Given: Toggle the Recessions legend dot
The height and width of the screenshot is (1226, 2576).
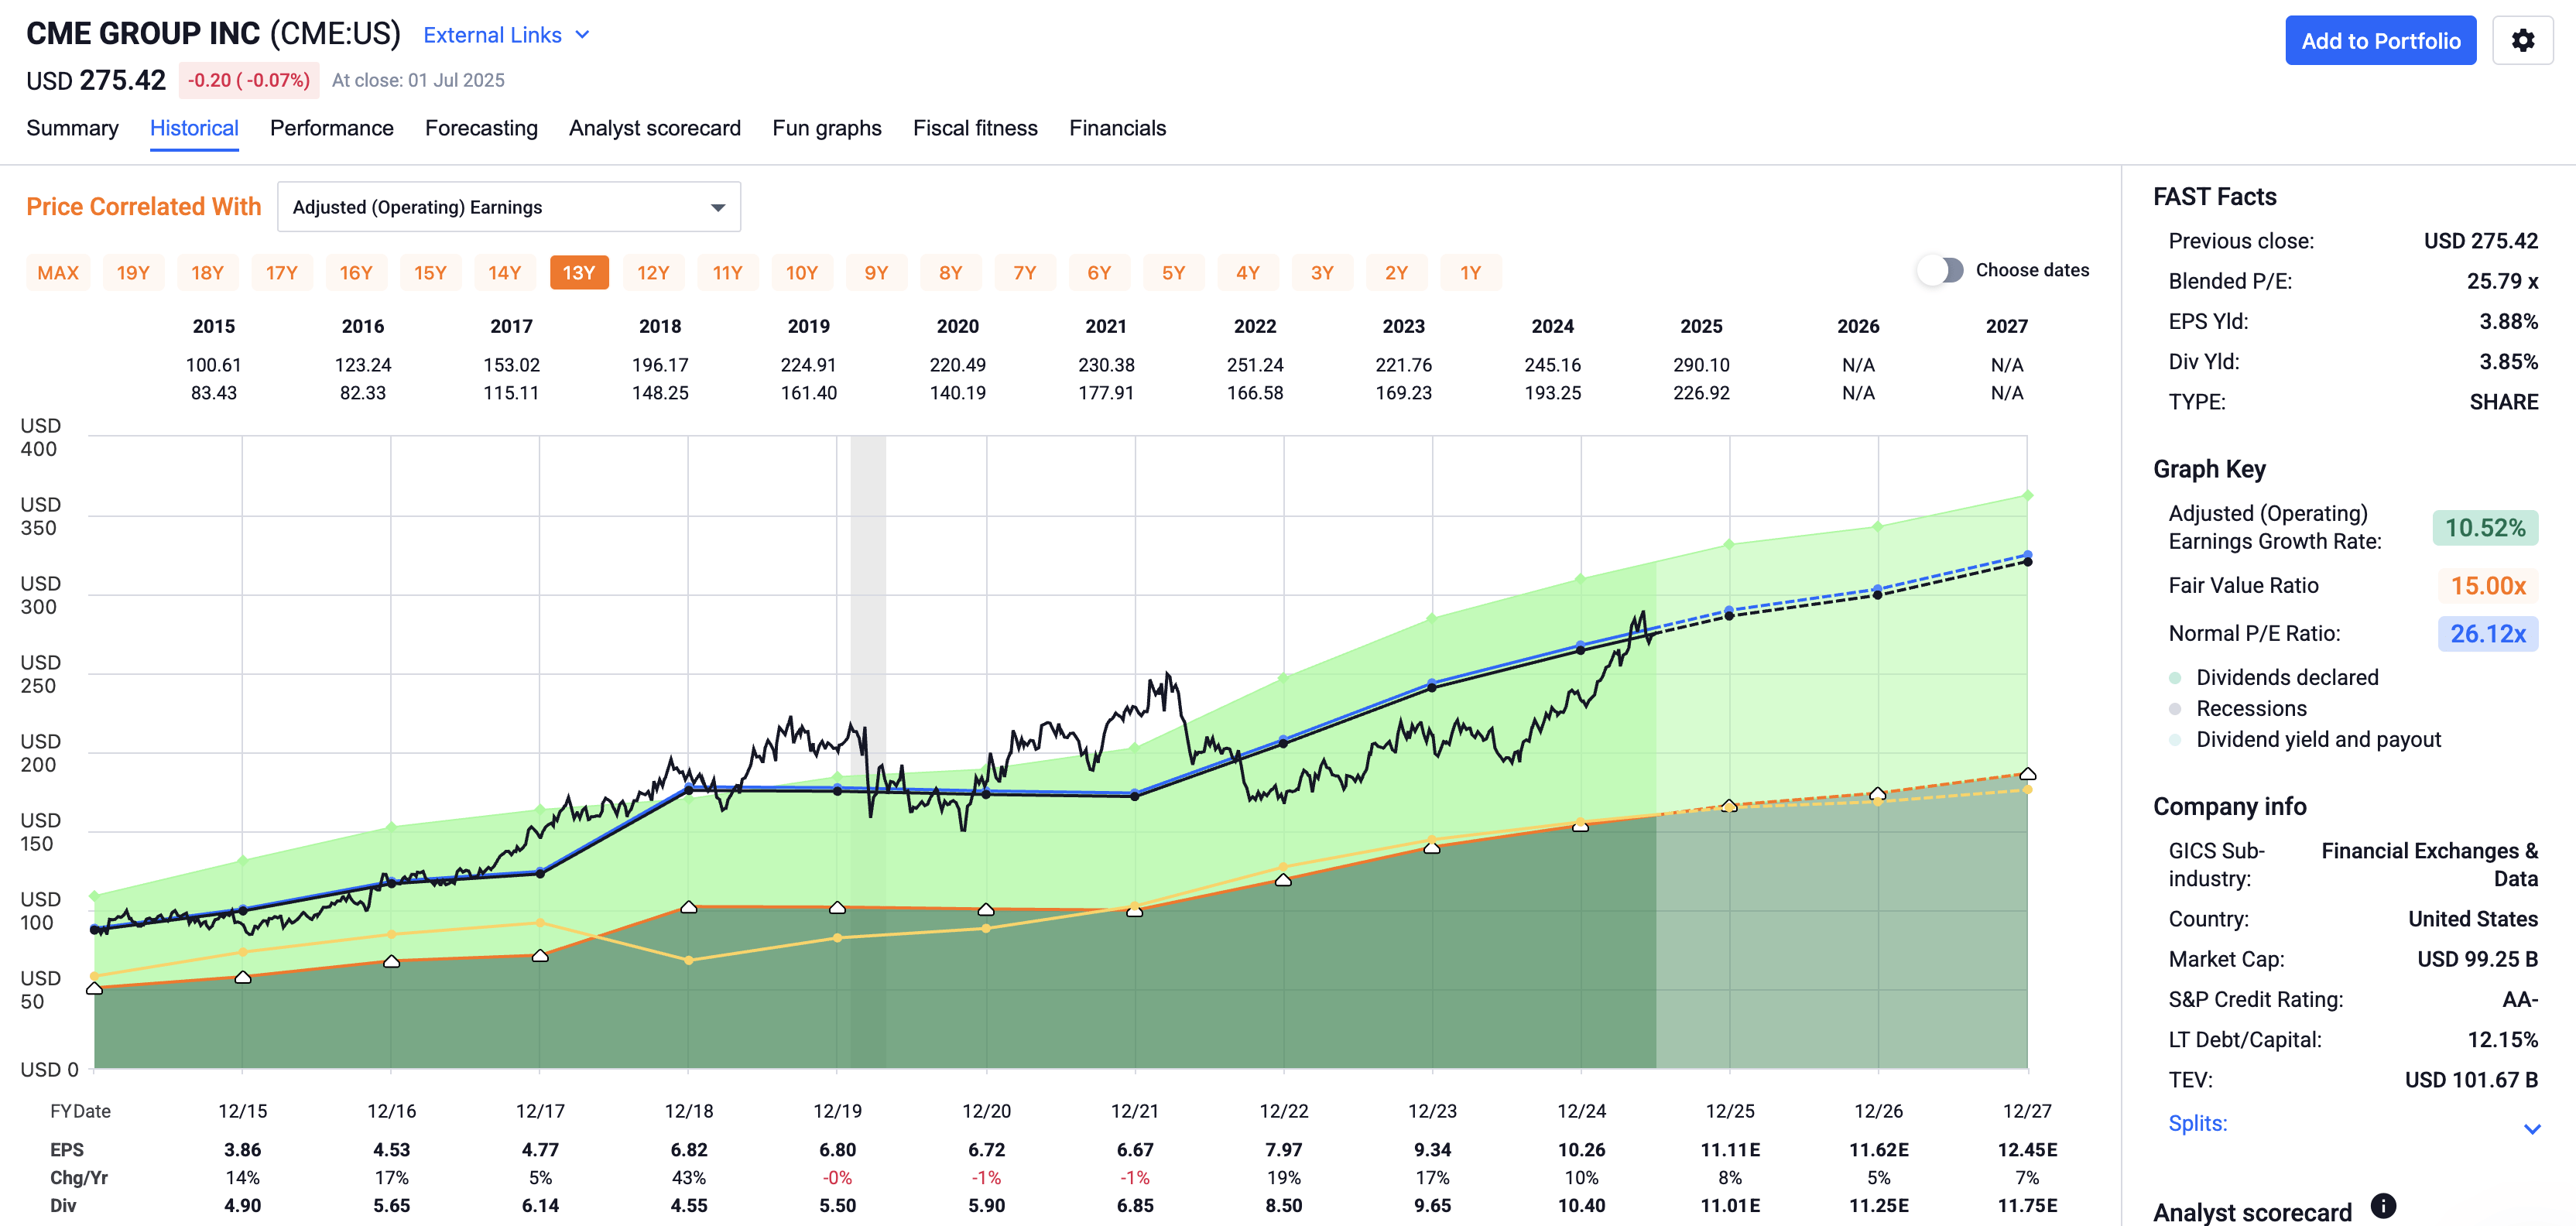Looking at the screenshot, I should click(x=2174, y=709).
